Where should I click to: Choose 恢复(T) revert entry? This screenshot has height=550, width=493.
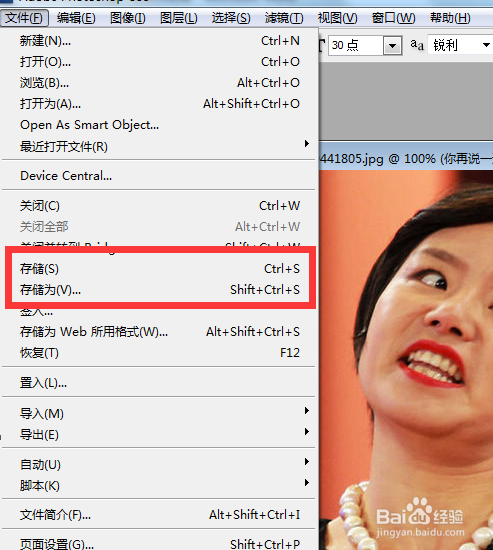[x=159, y=353]
